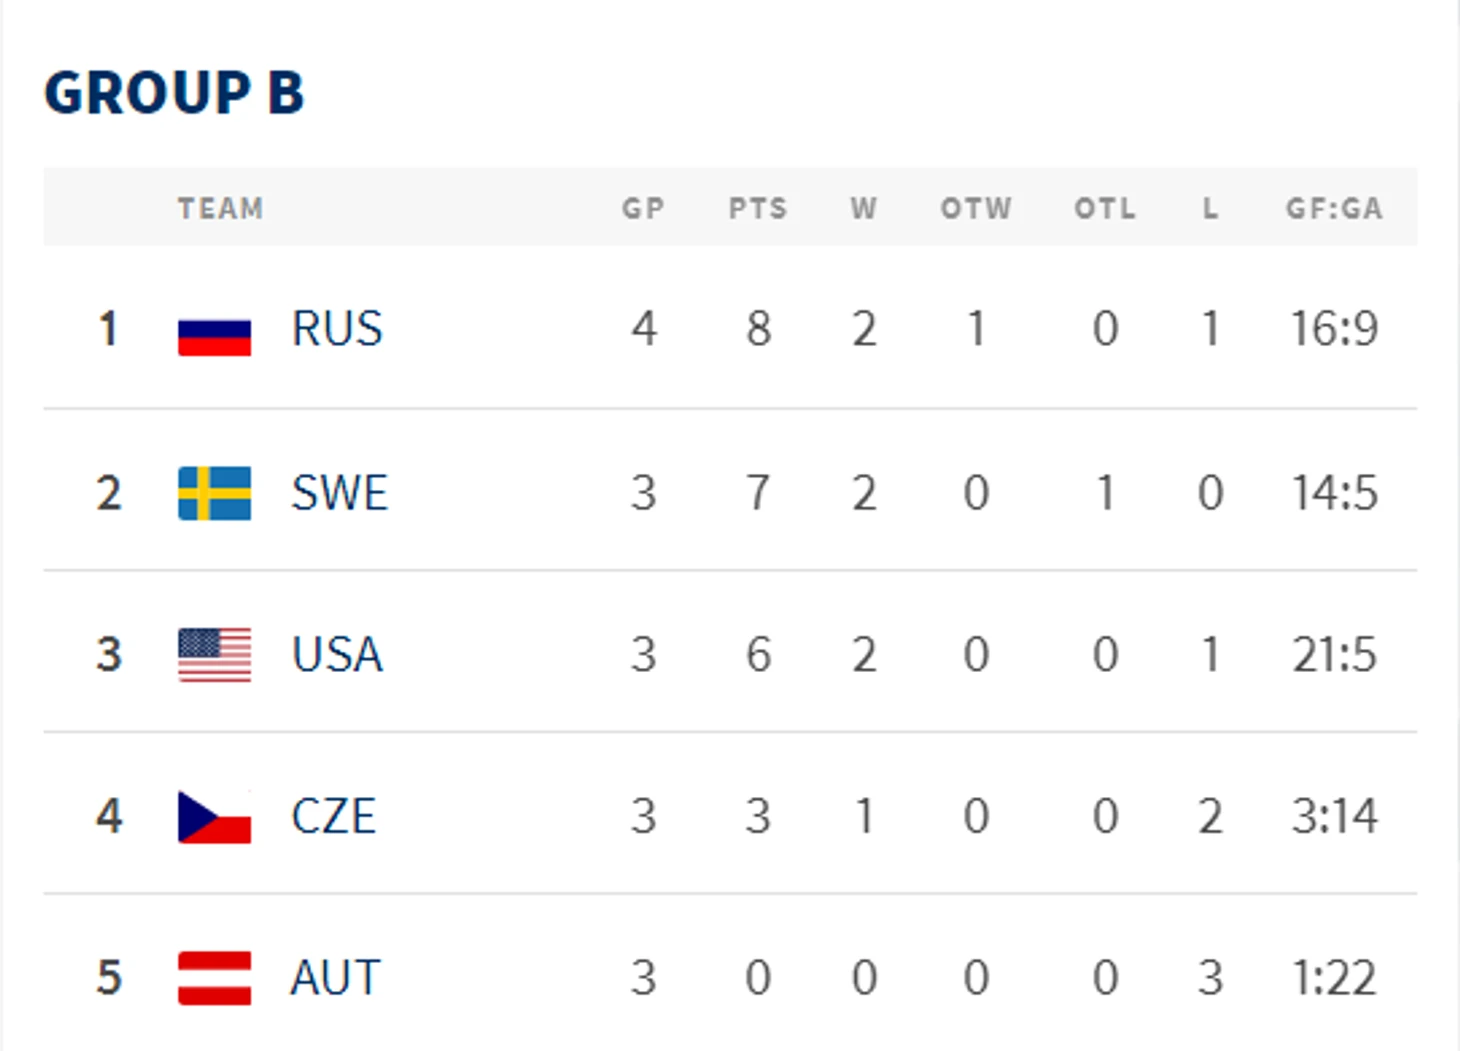Click the Czech Republic flag icon

pyautogui.click(x=214, y=817)
